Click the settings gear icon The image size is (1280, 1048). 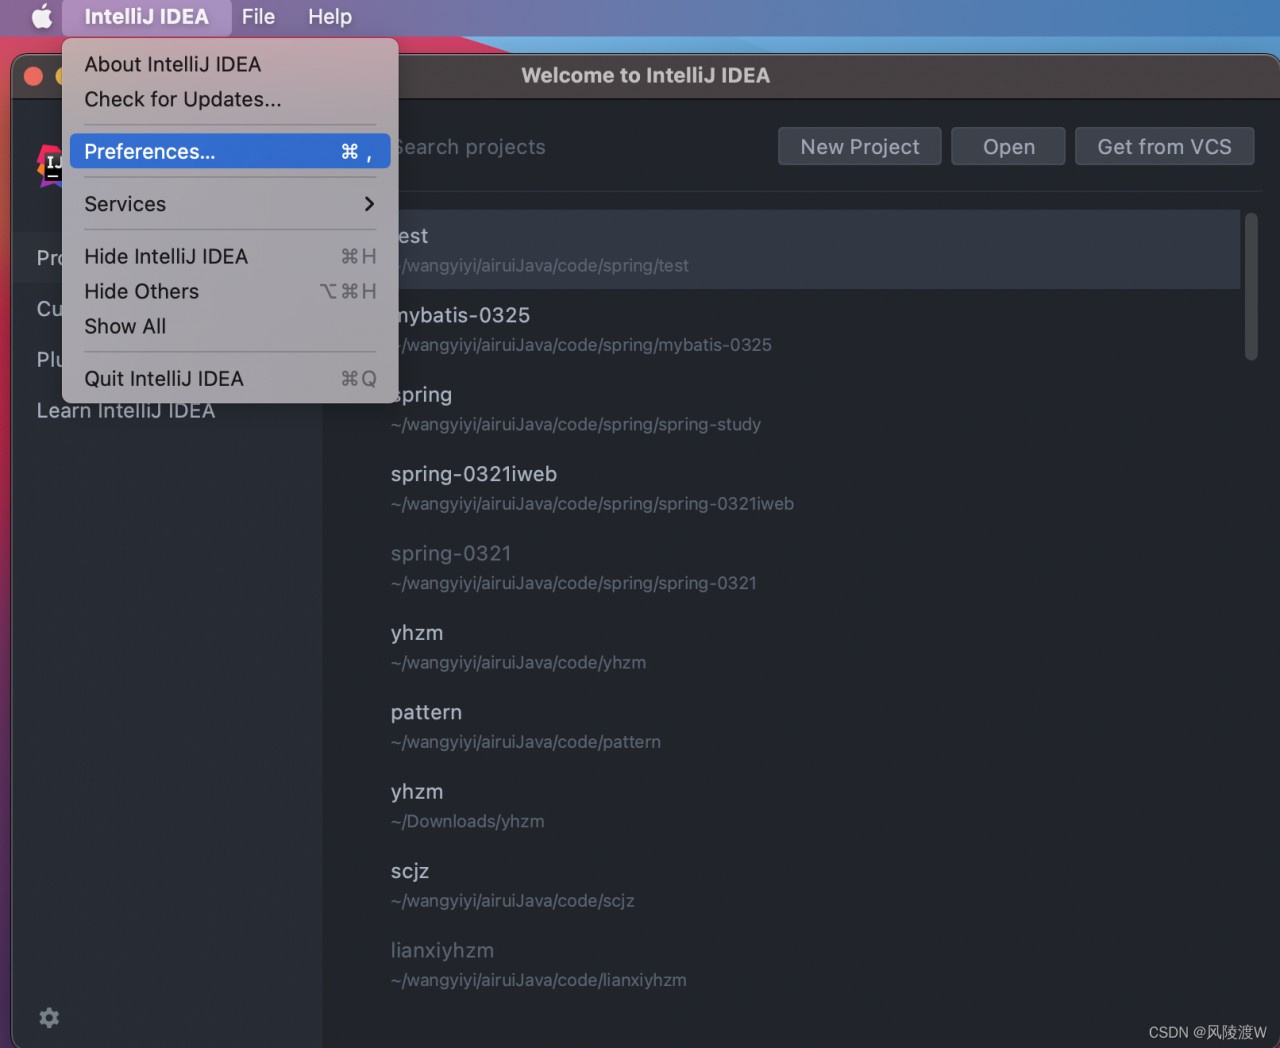click(49, 1017)
